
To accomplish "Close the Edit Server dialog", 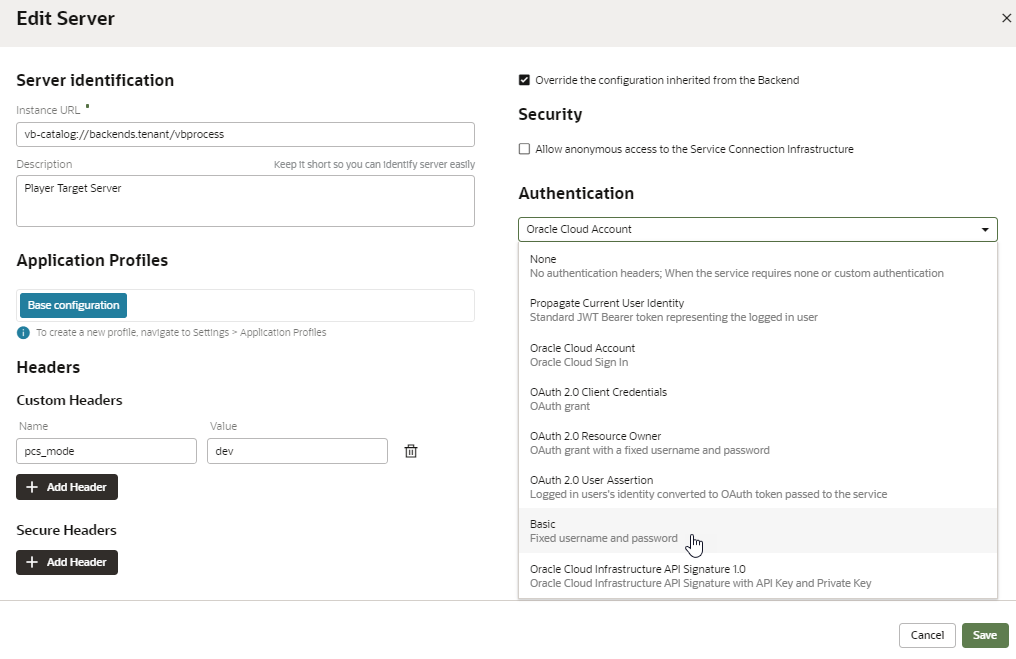I will coord(1006,18).
